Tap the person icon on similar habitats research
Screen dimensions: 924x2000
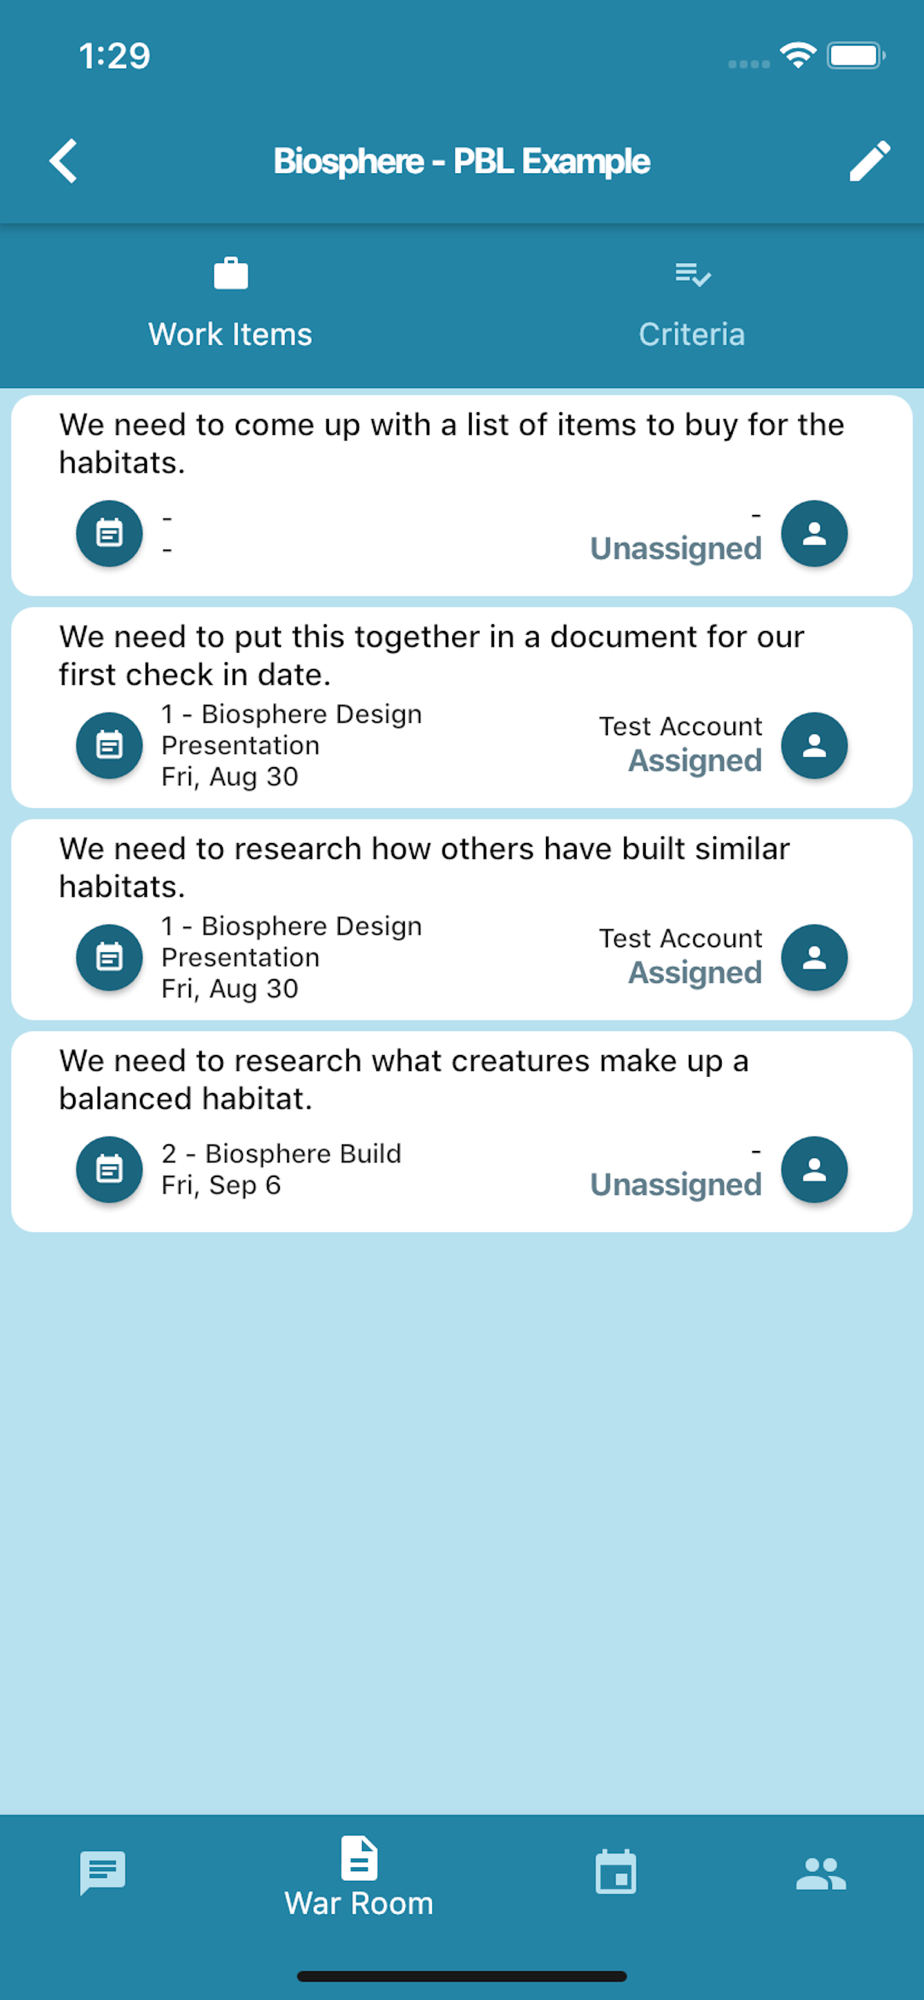tap(815, 958)
